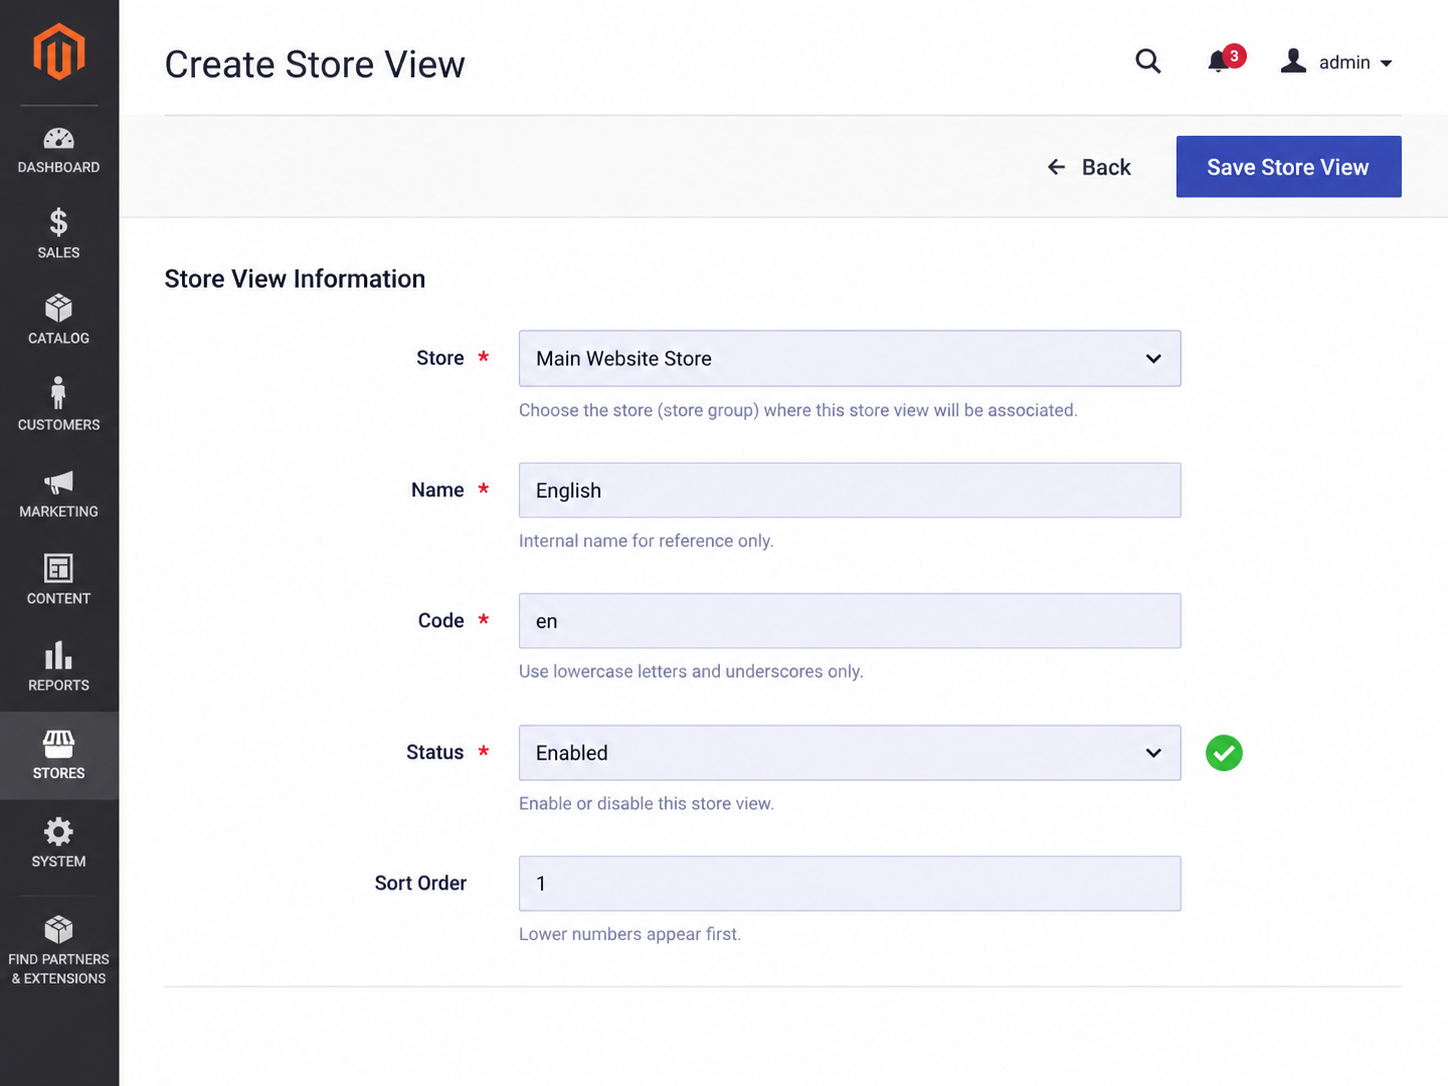1448x1086 pixels.
Task: Open the System gear icon
Action: click(59, 831)
